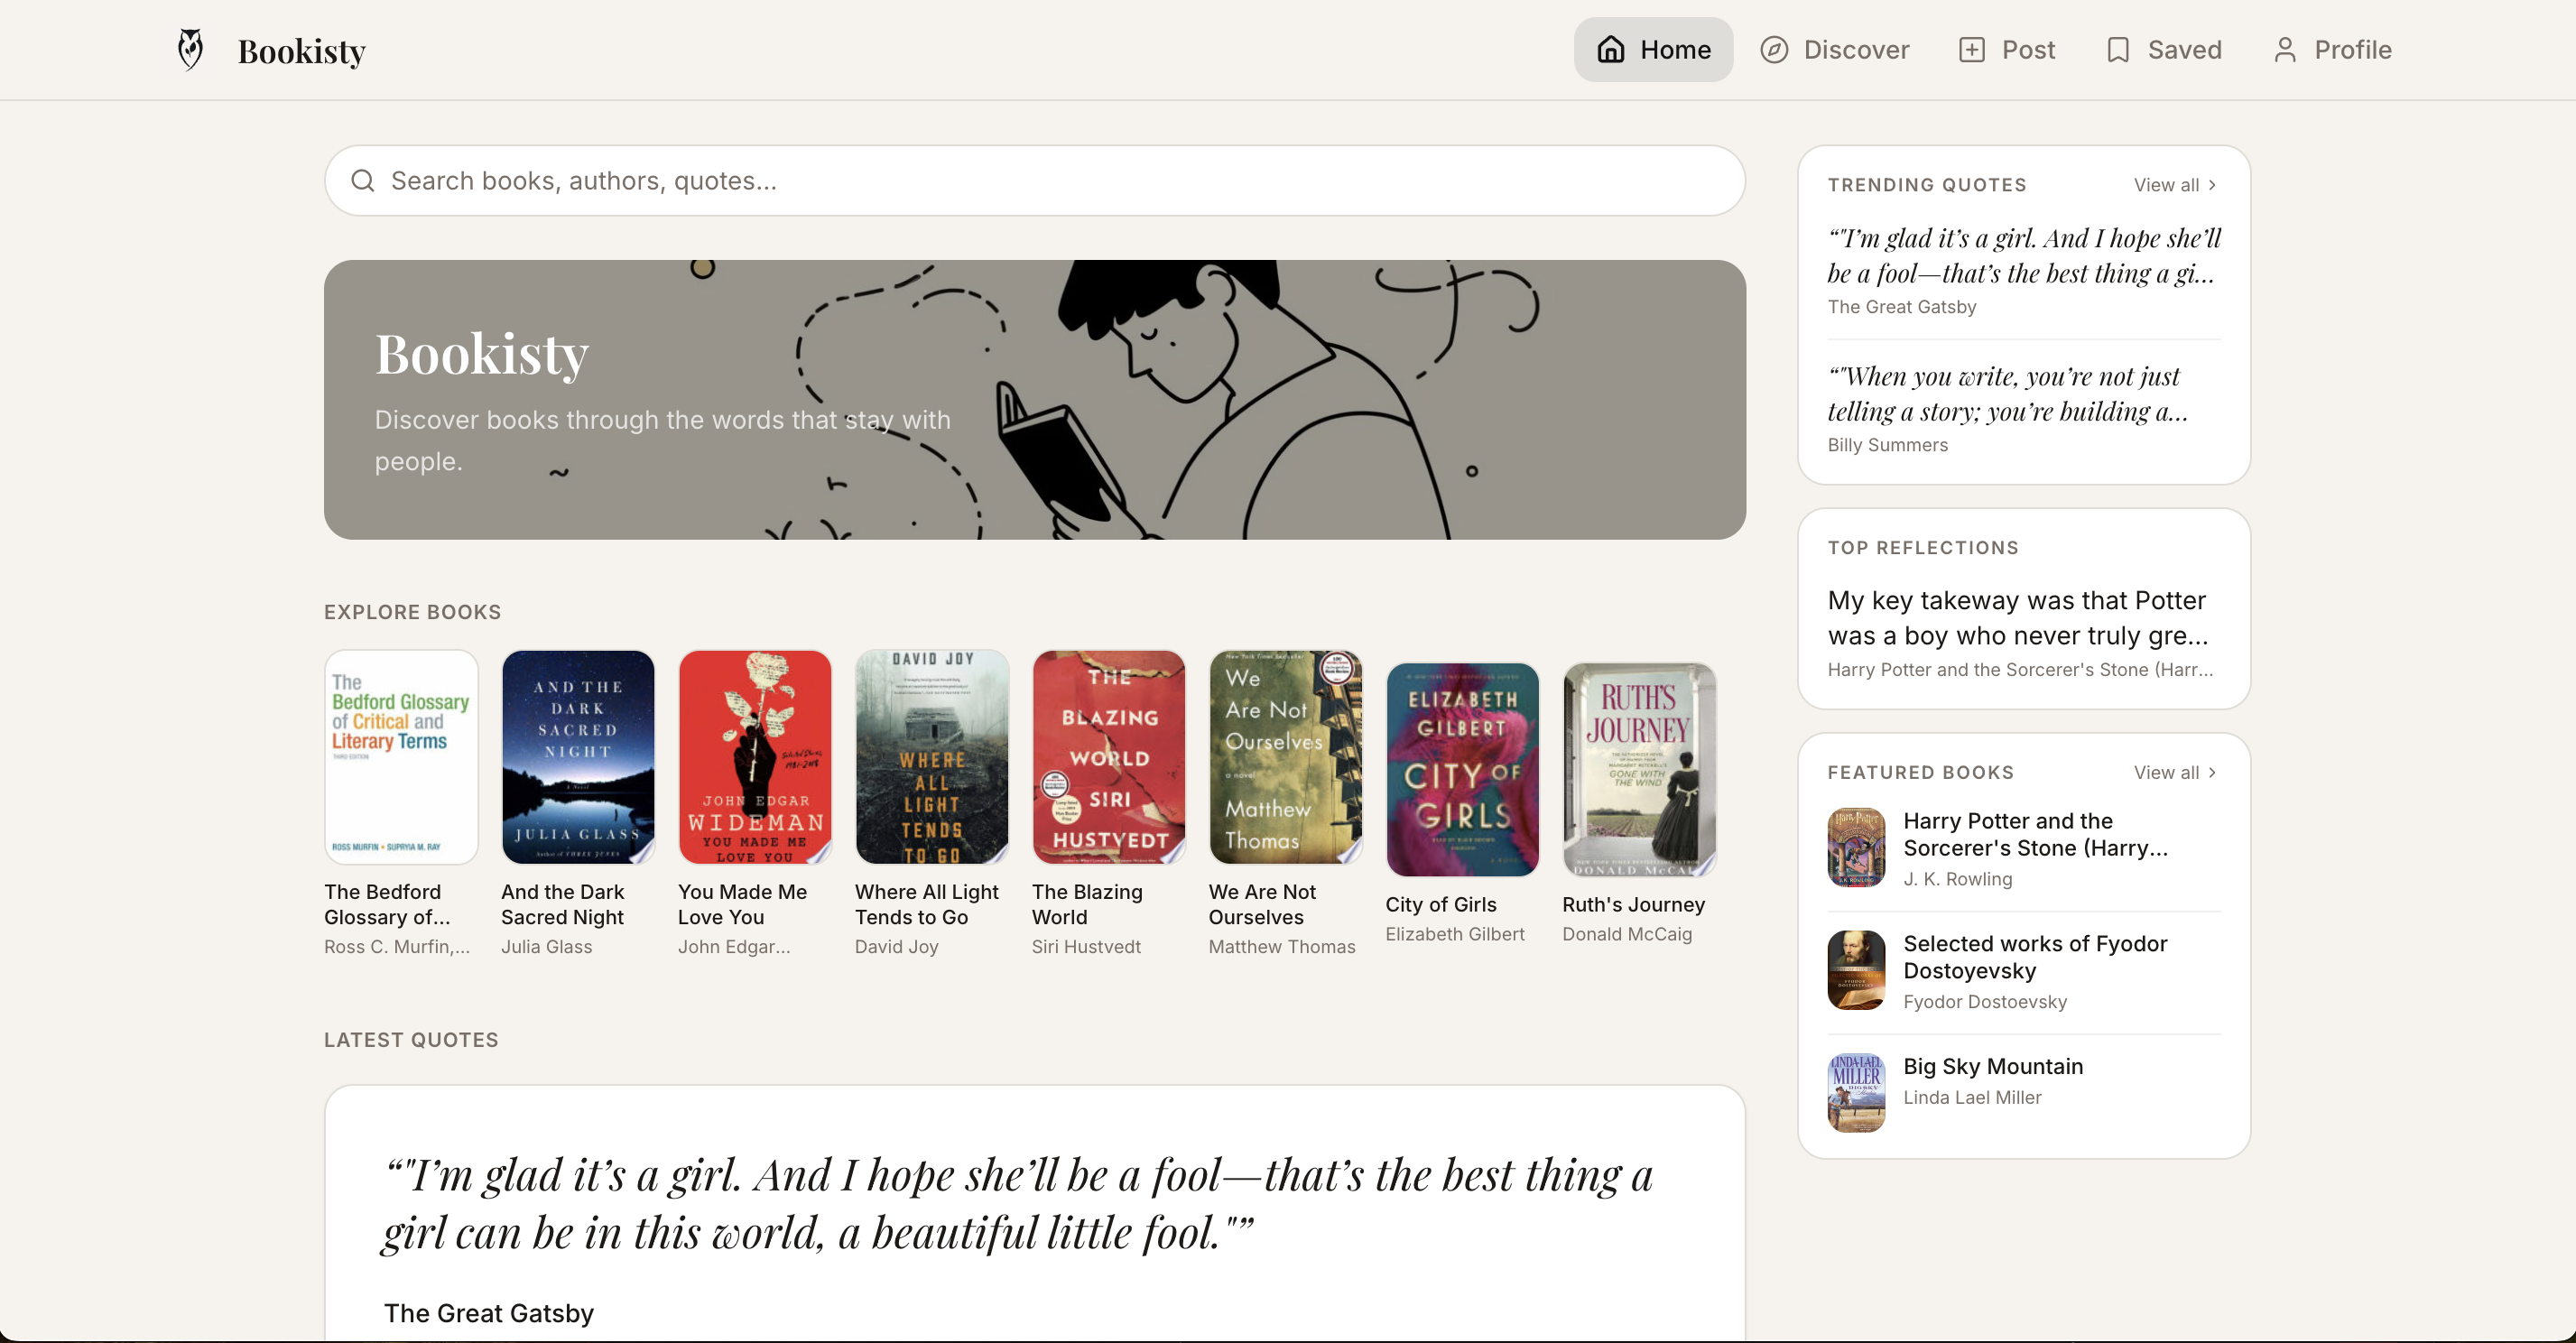Switch to the Discover tab
The width and height of the screenshot is (2576, 1343).
[x=1835, y=49]
